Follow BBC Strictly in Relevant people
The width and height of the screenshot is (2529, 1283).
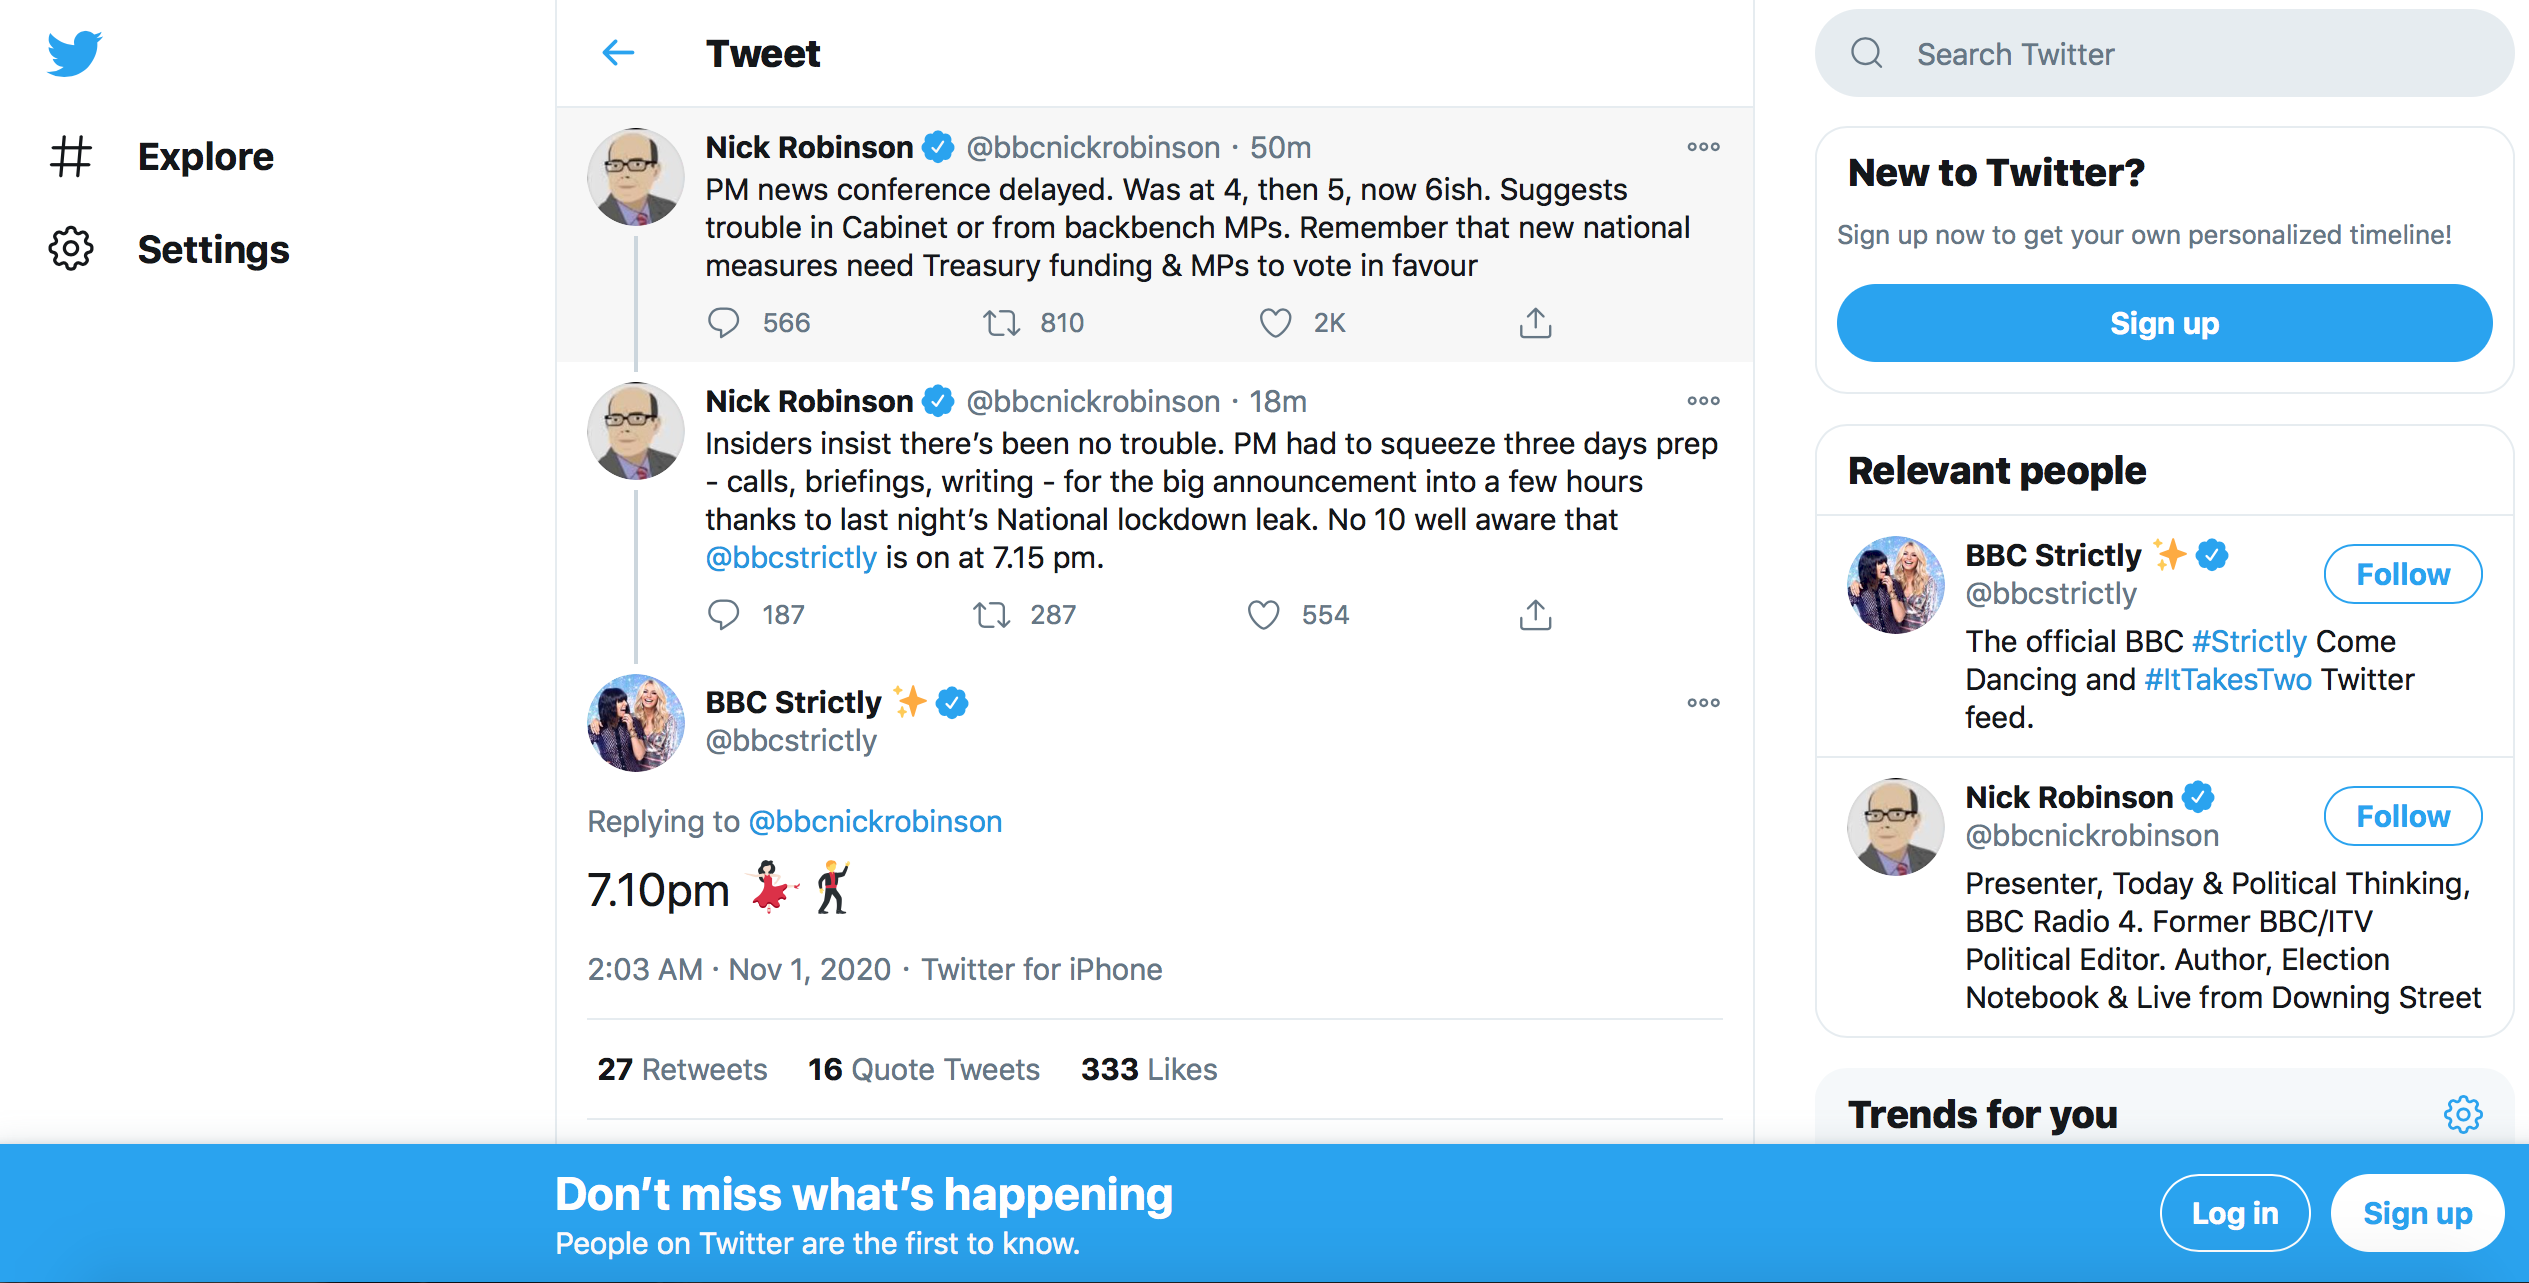[2402, 574]
